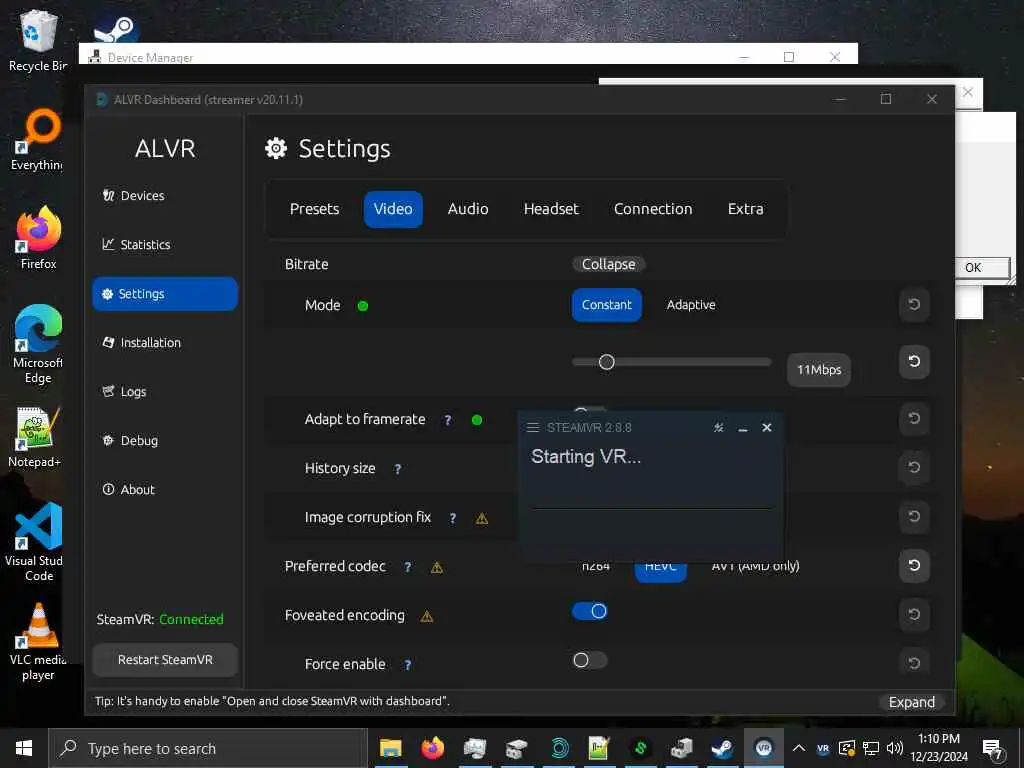Open the Microsoft Edge desktop shortcut

tap(38, 344)
